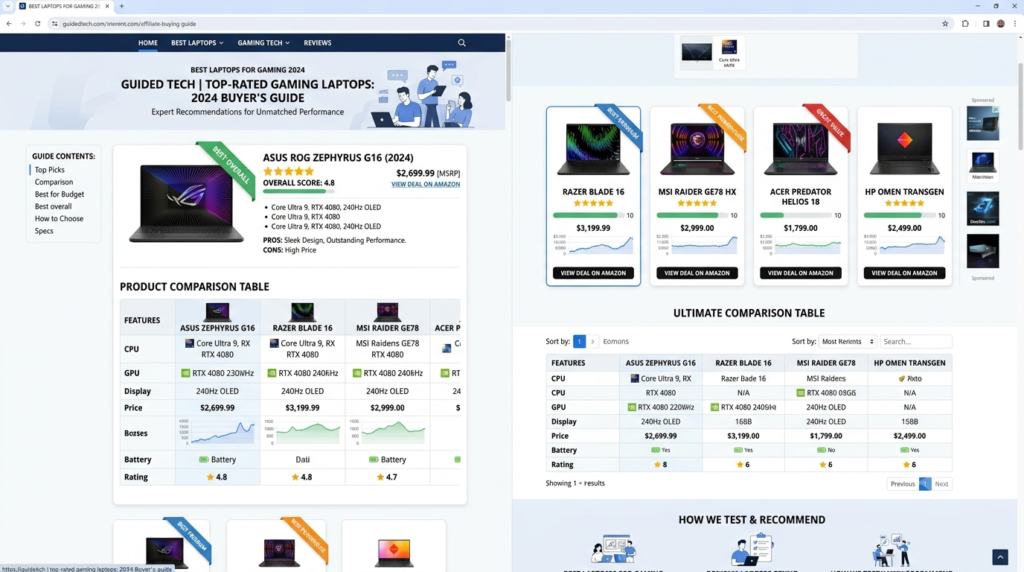The height and width of the screenshot is (572, 1024).
Task: Bookmark this page with the star icon
Action: [x=945, y=24]
